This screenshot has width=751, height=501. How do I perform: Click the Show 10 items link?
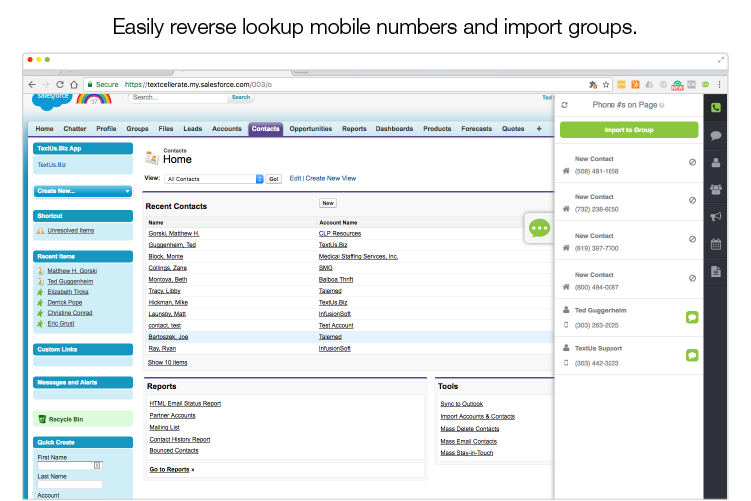point(168,363)
